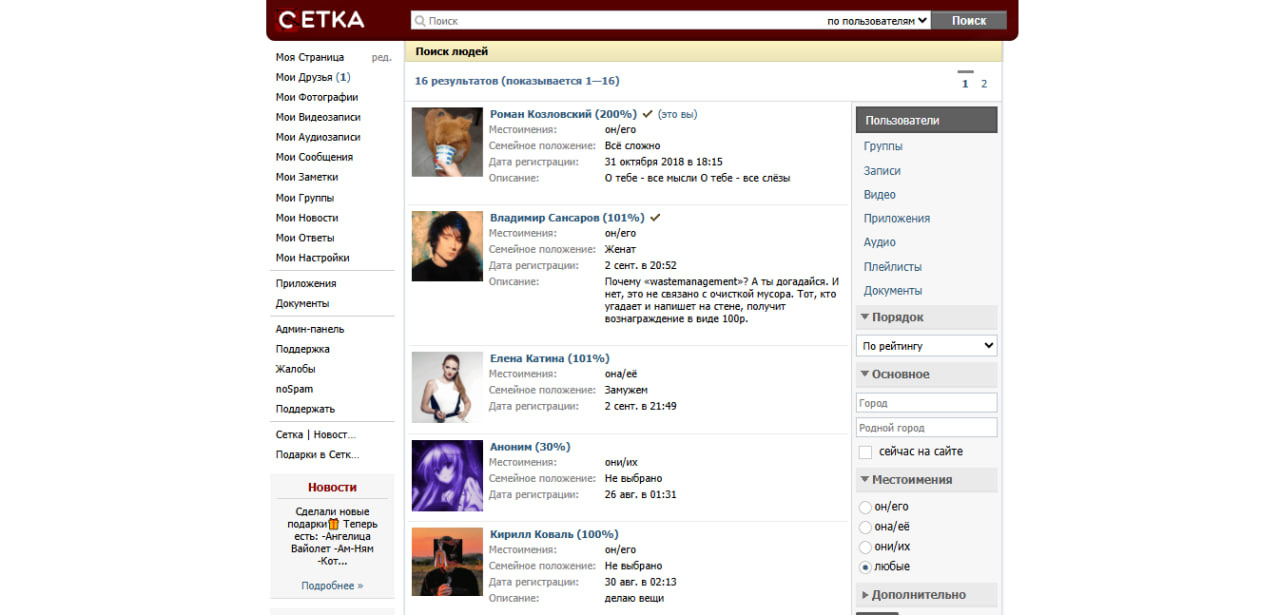Go to results page 1
The height and width of the screenshot is (615, 1280).
[x=965, y=84]
